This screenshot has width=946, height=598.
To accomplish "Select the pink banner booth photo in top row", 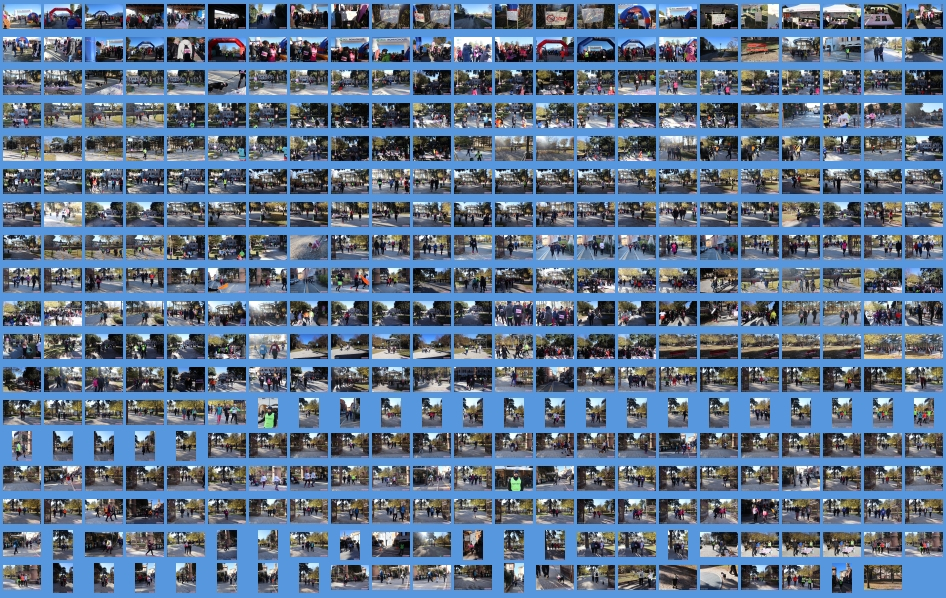I will pos(882,16).
